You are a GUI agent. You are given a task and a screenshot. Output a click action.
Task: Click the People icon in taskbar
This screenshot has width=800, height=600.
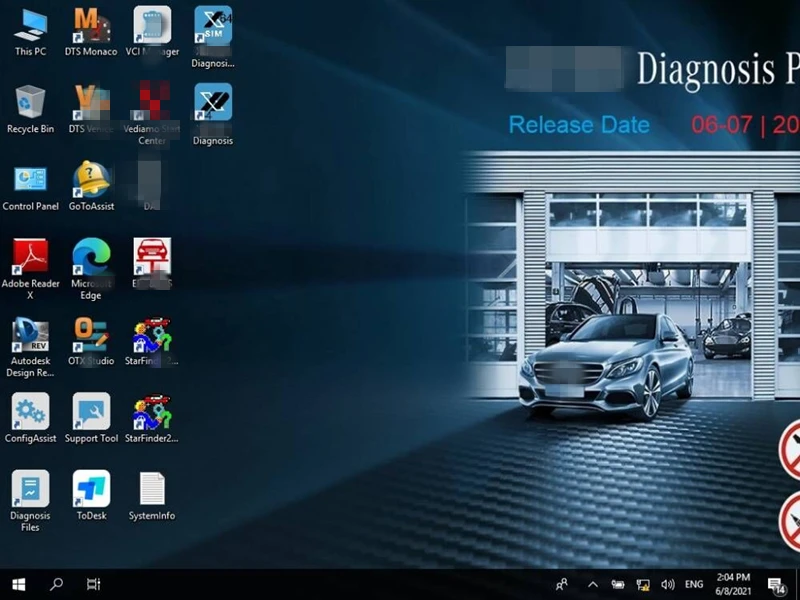tap(562, 584)
